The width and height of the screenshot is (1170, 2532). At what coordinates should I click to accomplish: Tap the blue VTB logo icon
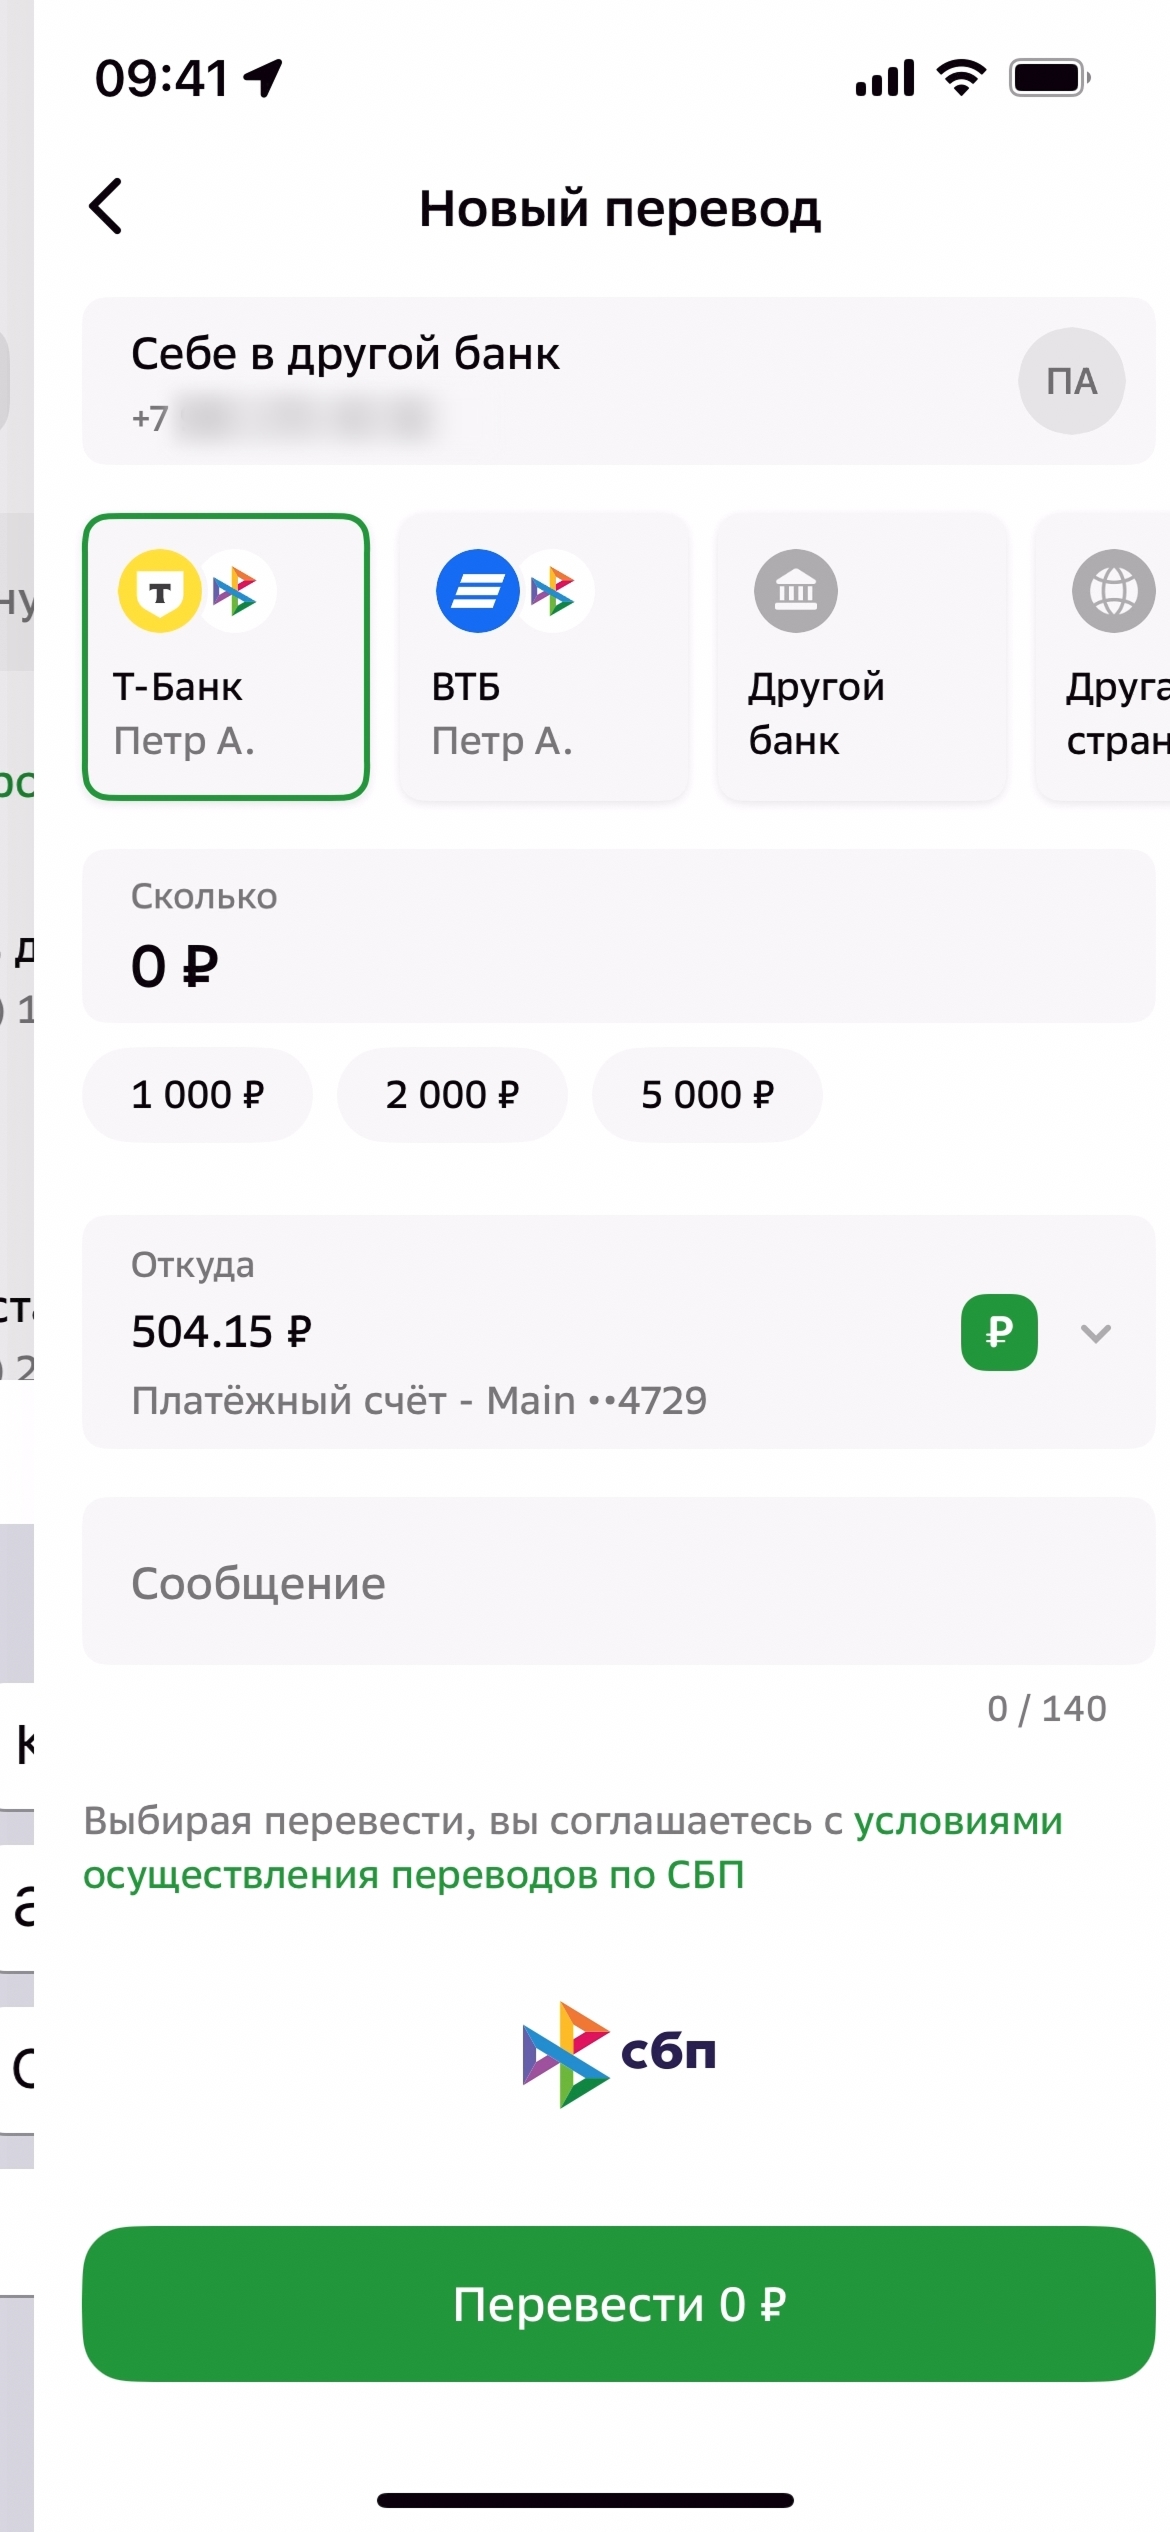pos(477,591)
